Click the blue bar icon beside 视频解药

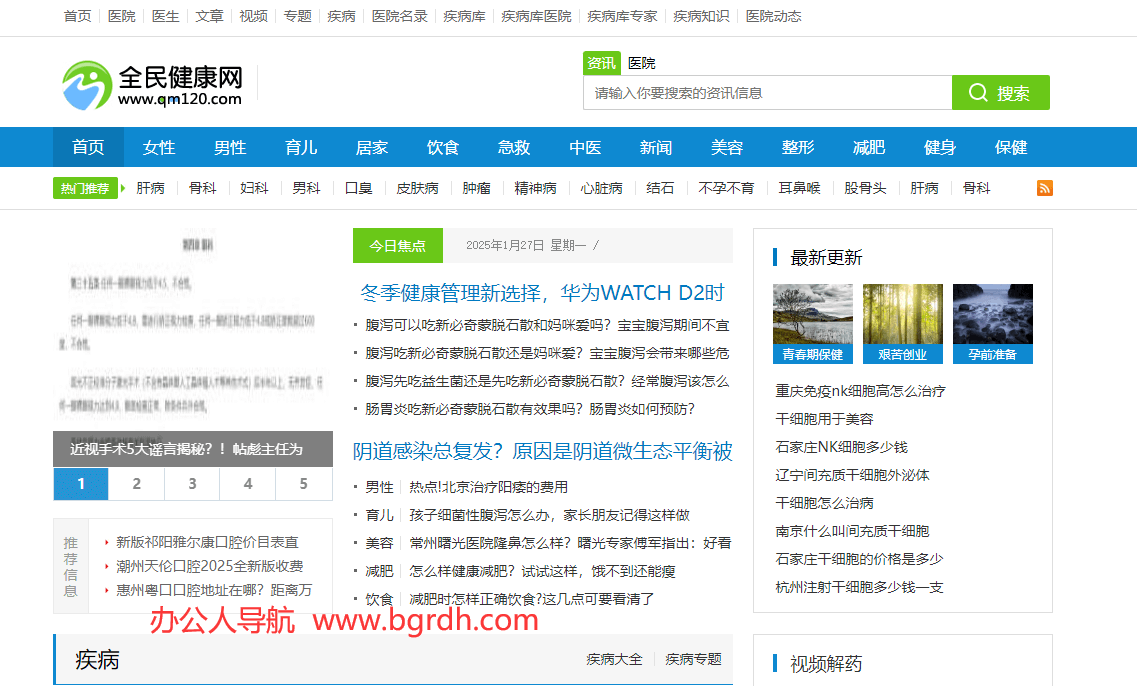tap(774, 663)
